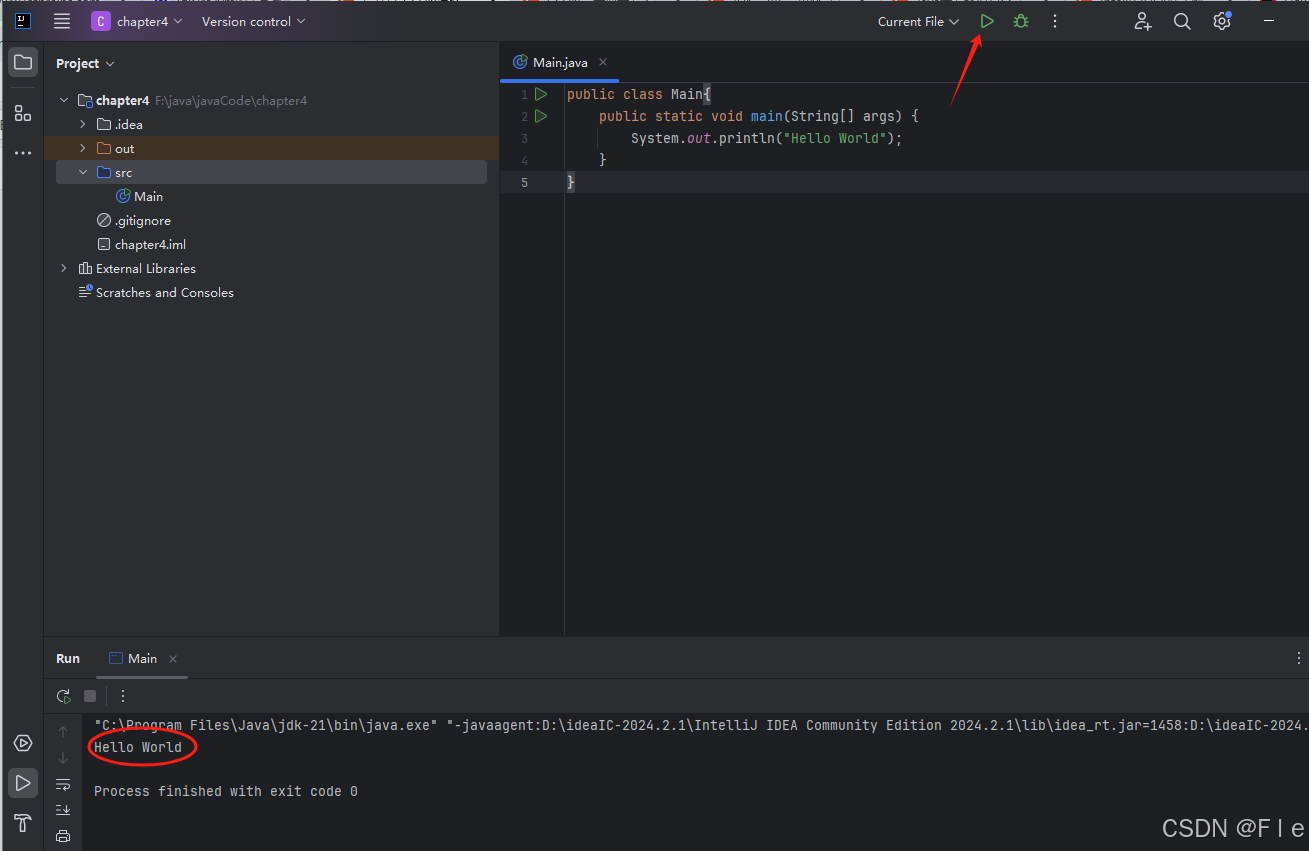Screen dimensions: 1309x851
Task: Start debugging with the bug icon
Action: tap(1020, 21)
